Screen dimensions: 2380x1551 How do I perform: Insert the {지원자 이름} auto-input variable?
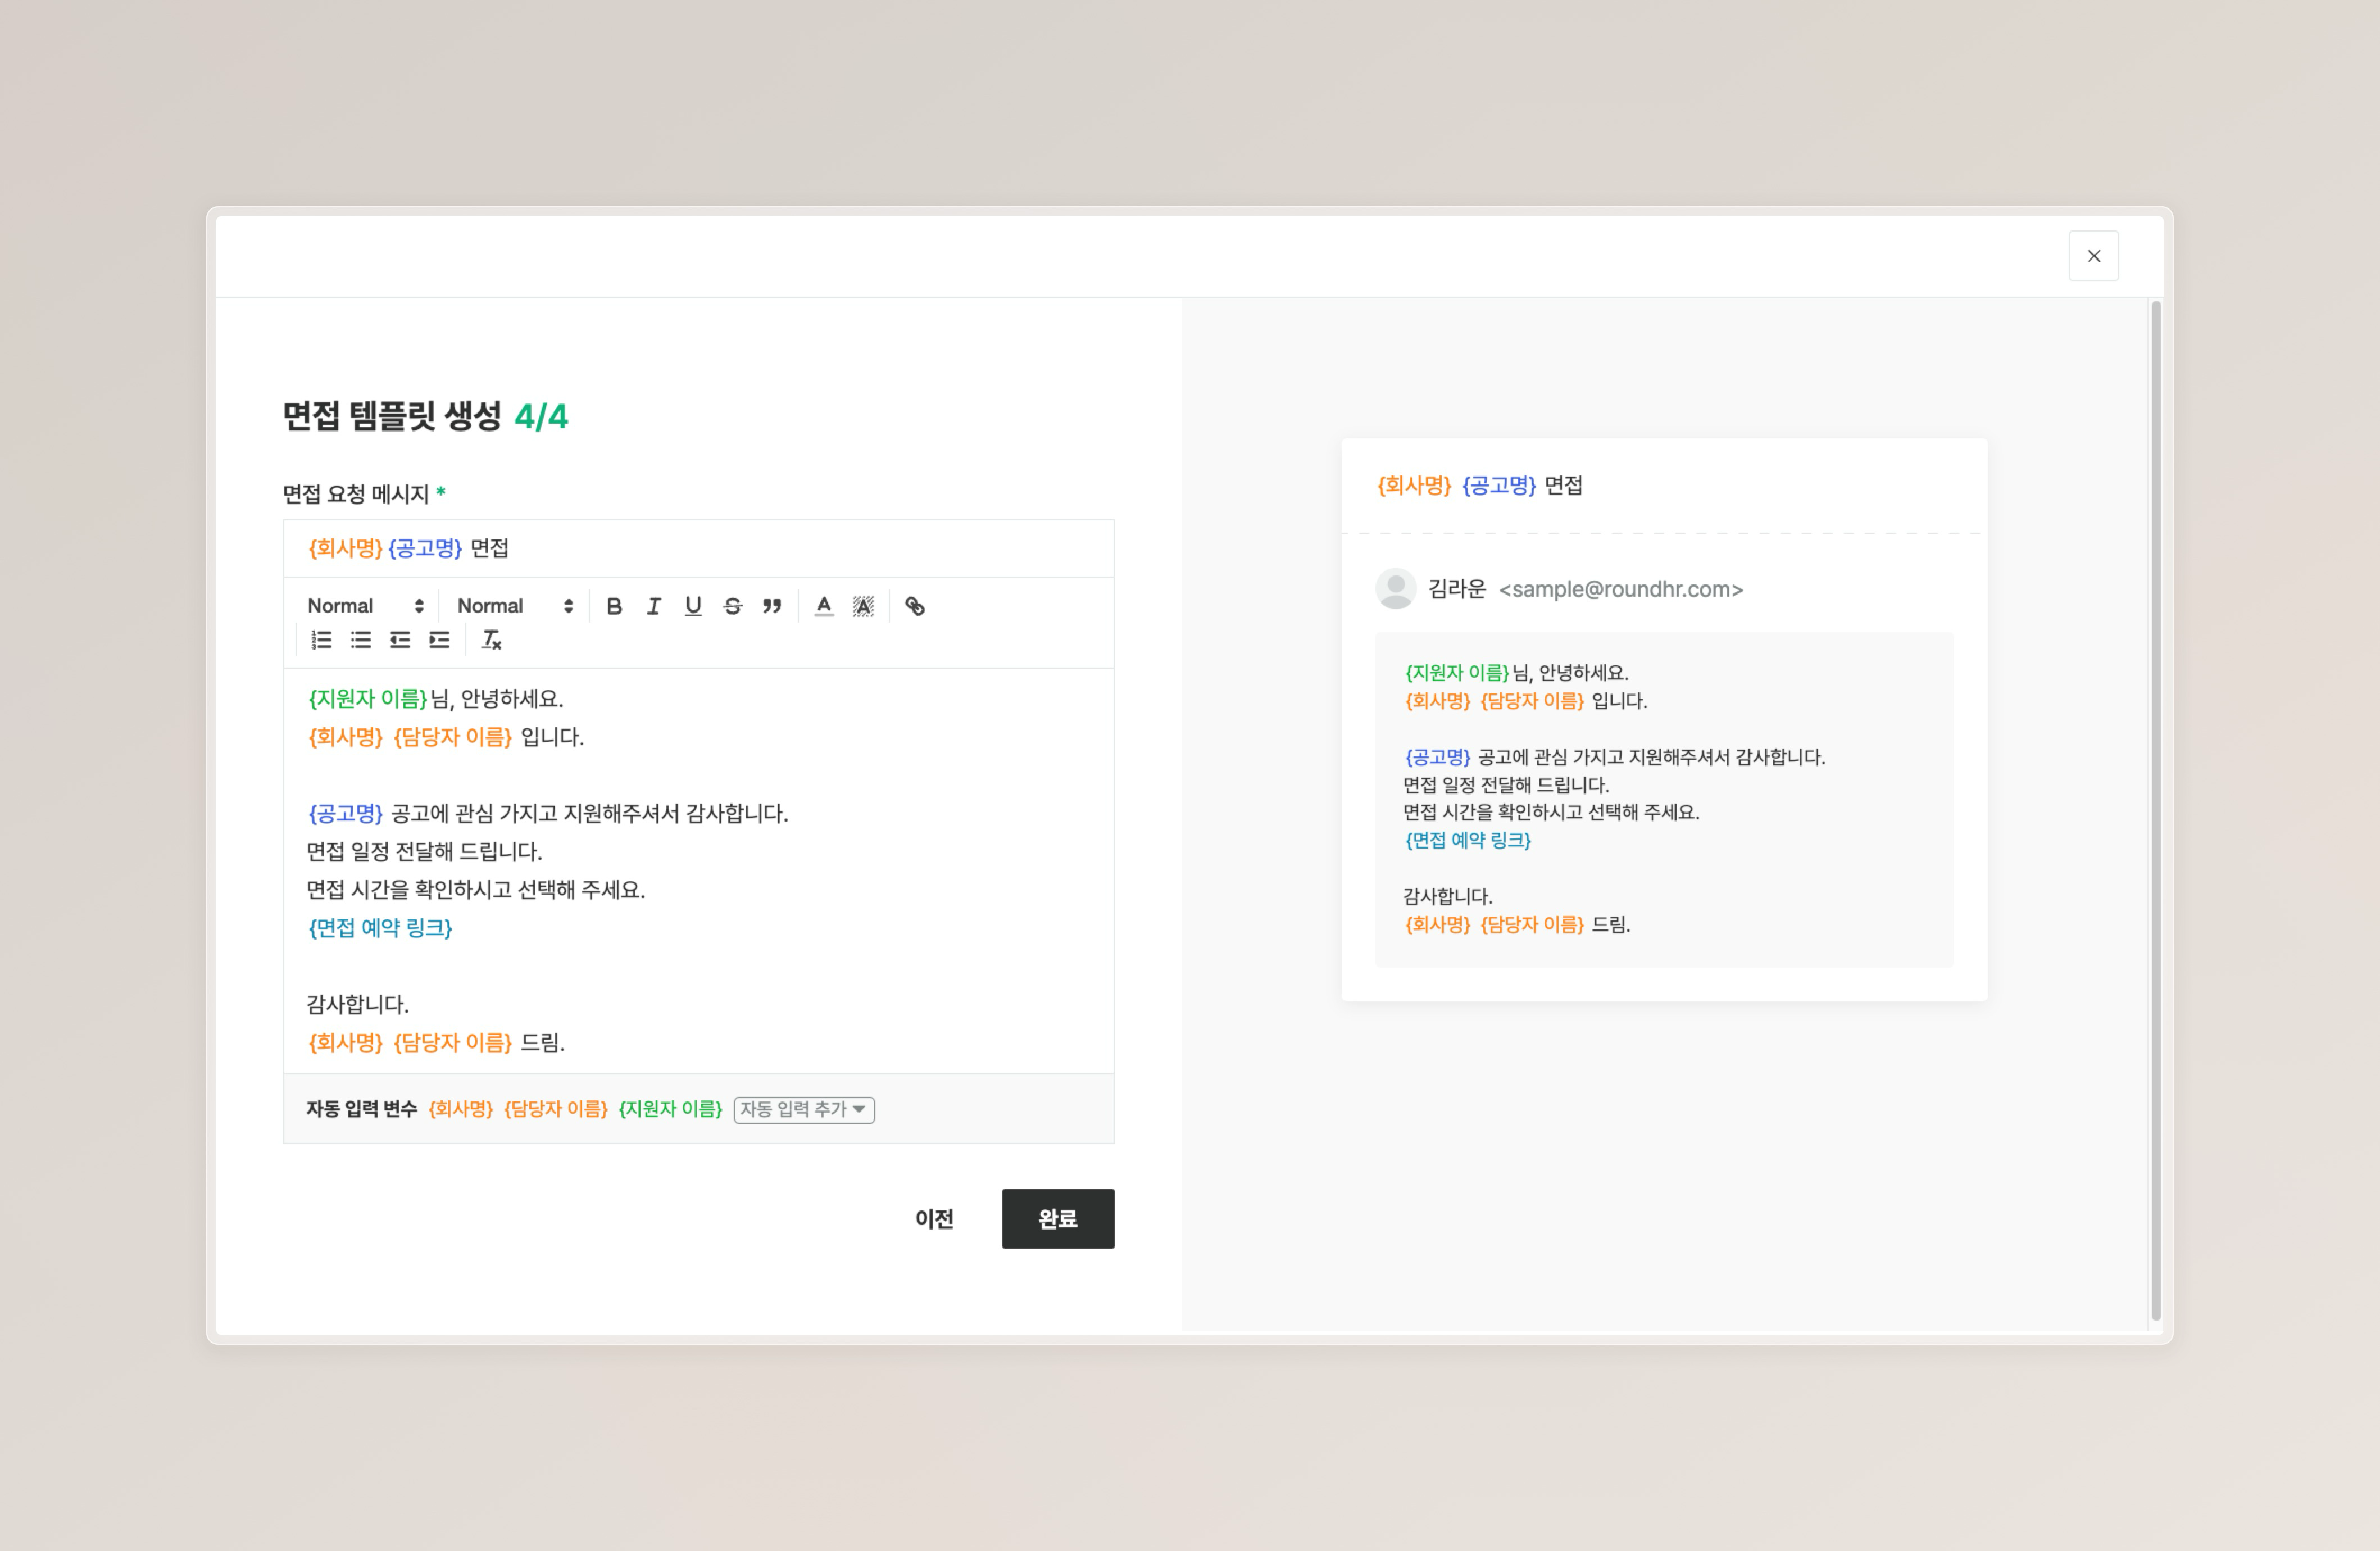(x=670, y=1109)
